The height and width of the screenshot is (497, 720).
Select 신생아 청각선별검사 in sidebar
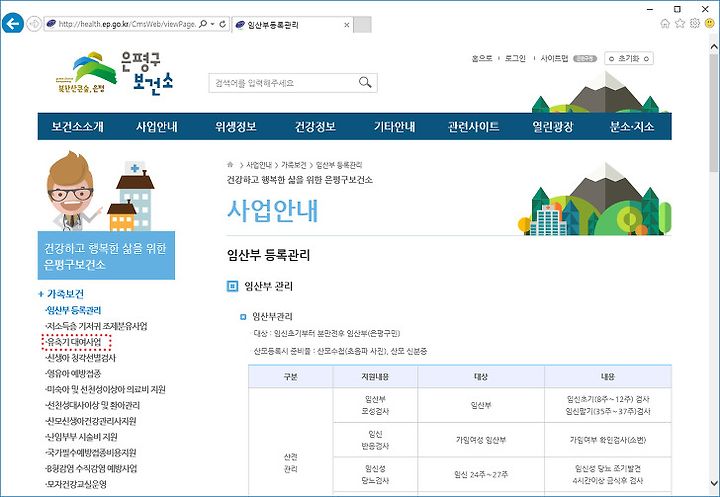pos(81,358)
